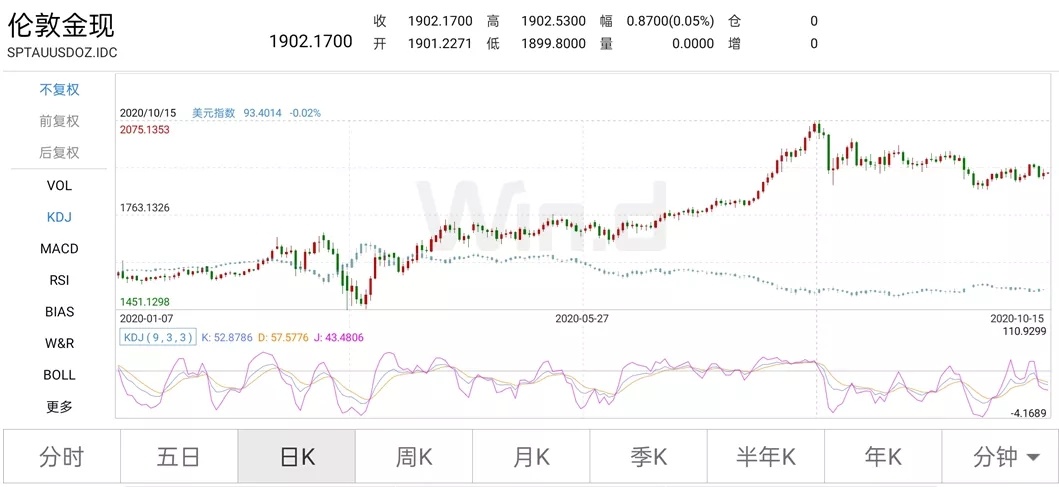
Task: Select the KDJ indicator
Action: (59, 217)
